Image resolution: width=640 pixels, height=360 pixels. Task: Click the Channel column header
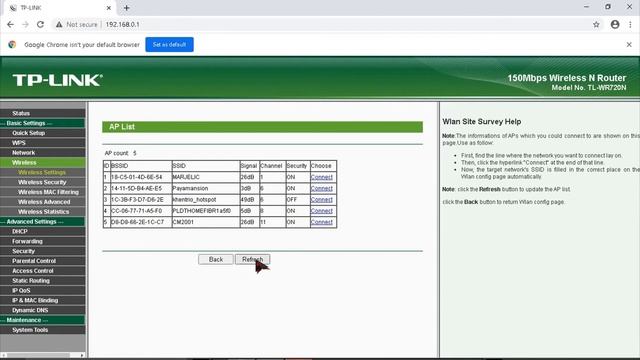click(271, 166)
